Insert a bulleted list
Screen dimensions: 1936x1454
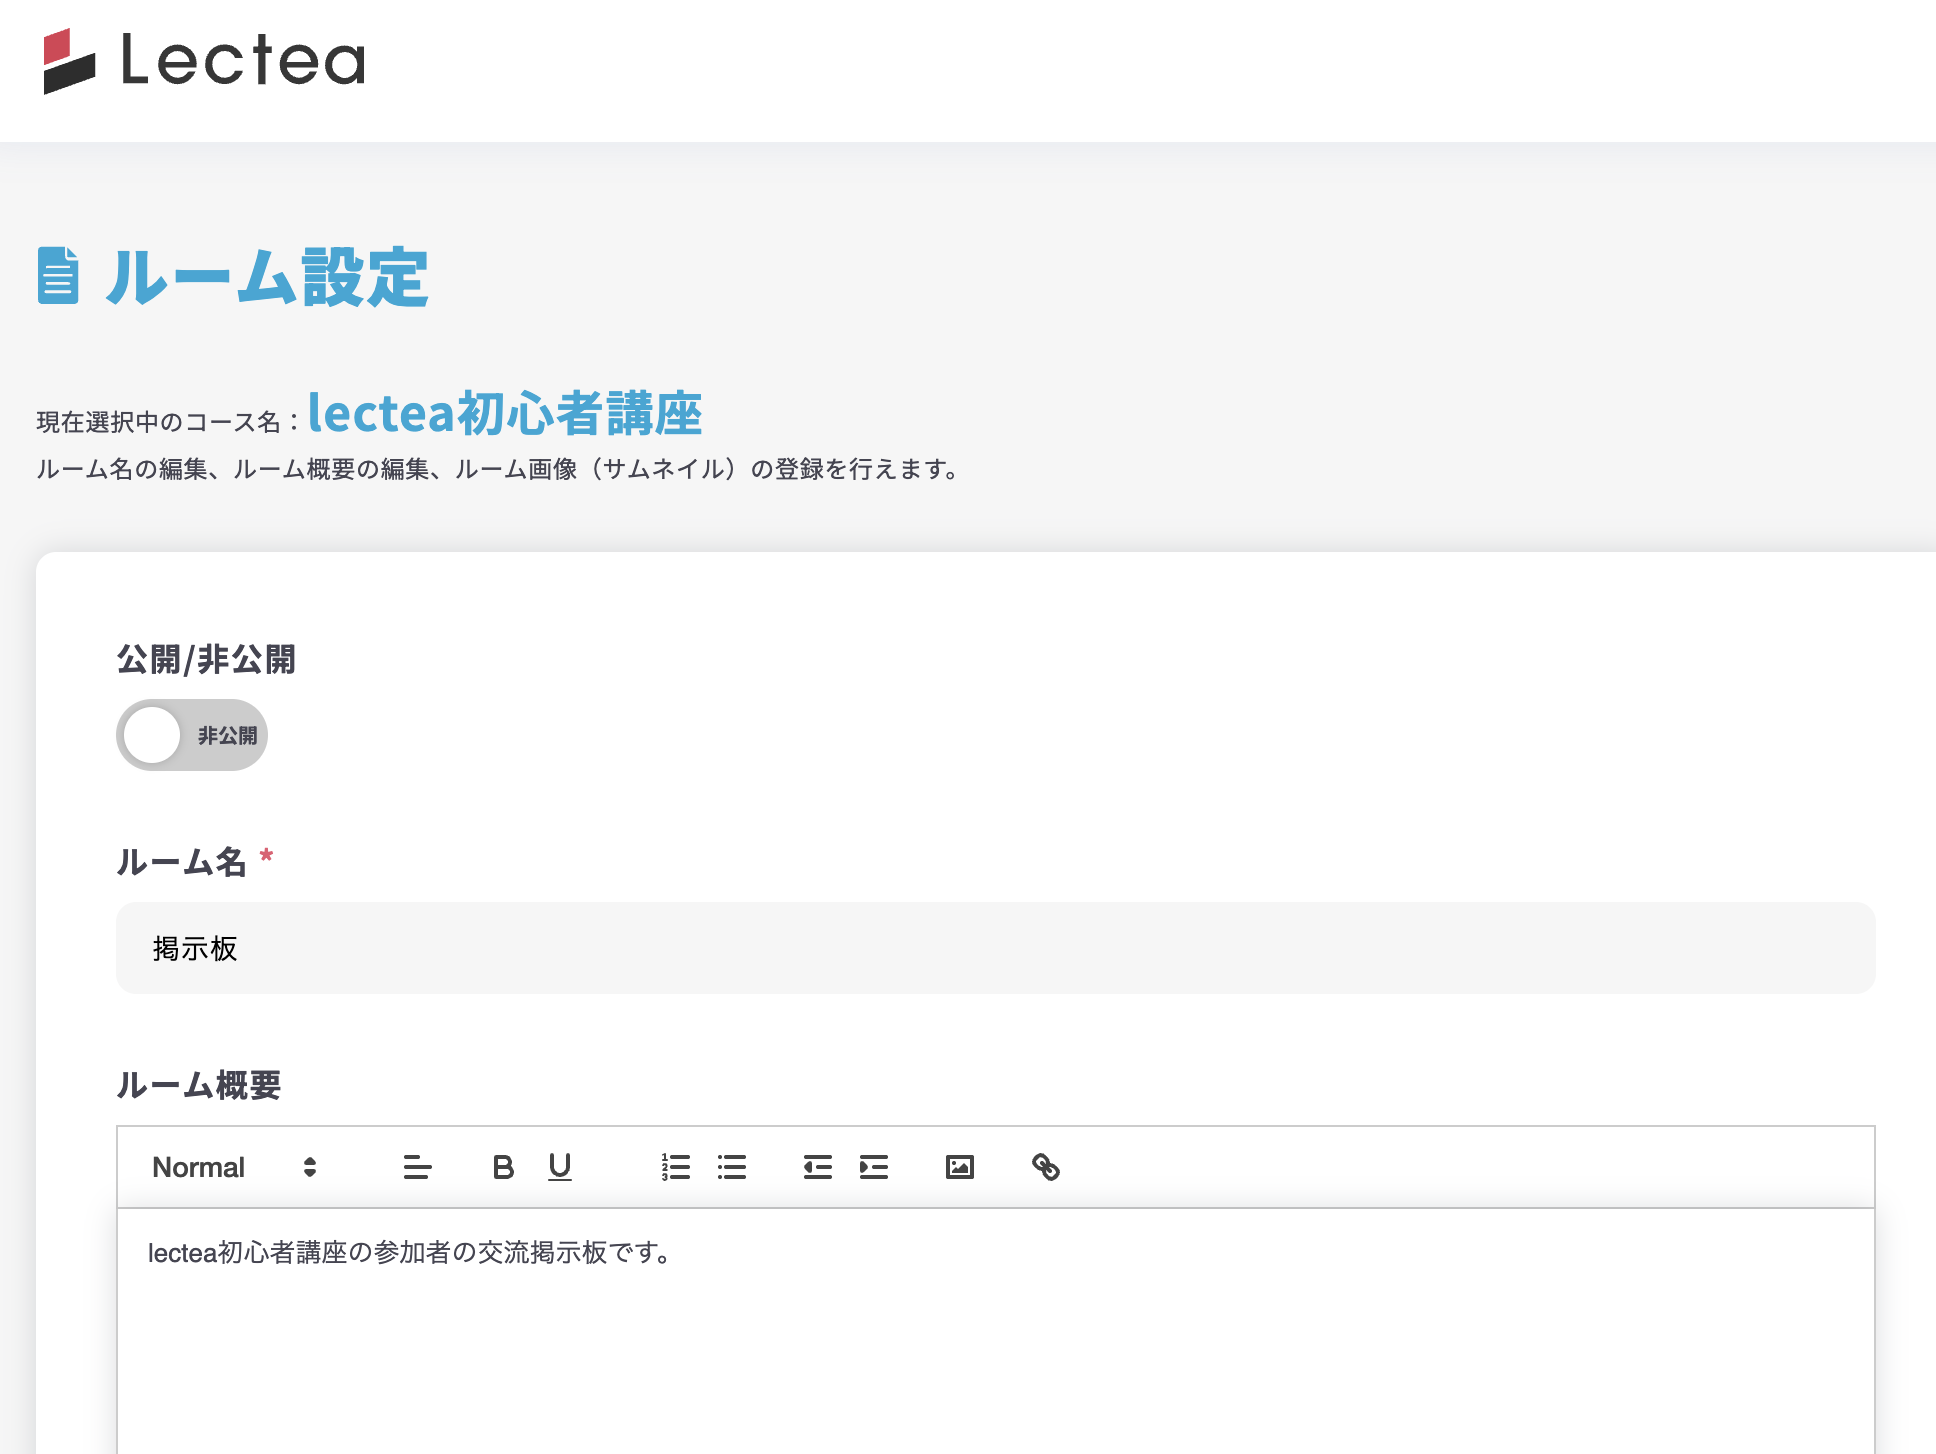click(x=732, y=1167)
